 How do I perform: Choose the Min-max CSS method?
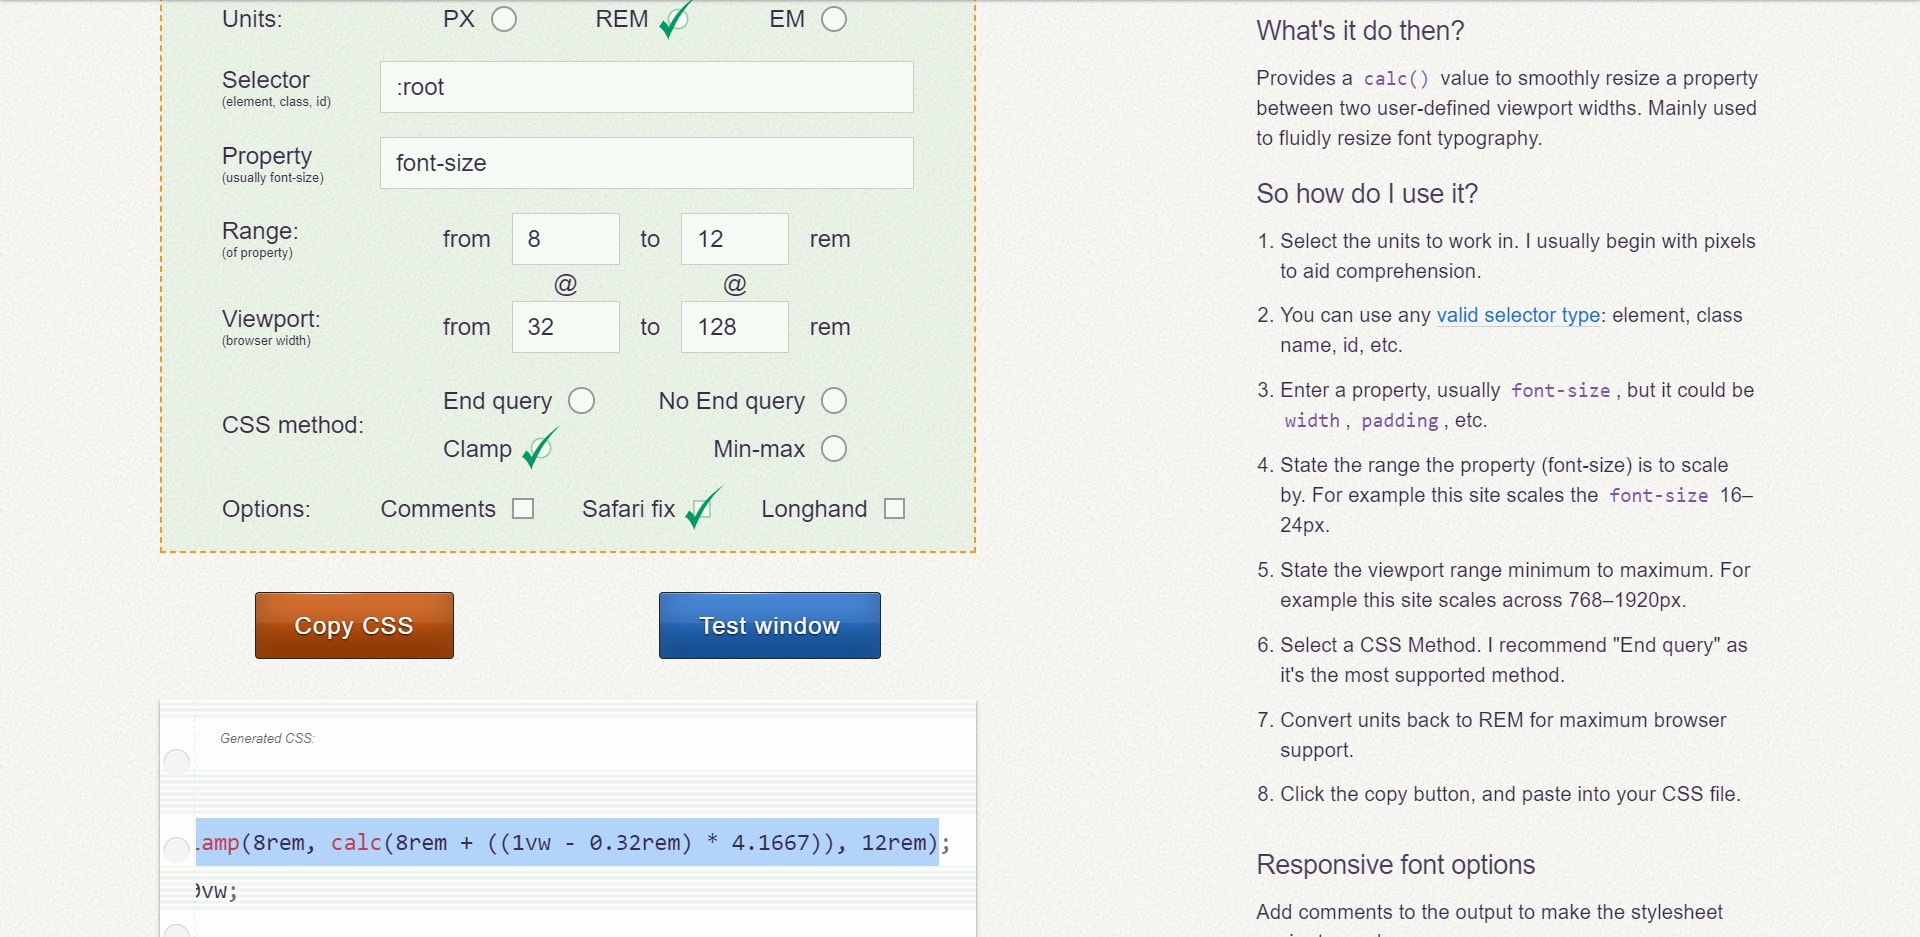[x=833, y=449]
